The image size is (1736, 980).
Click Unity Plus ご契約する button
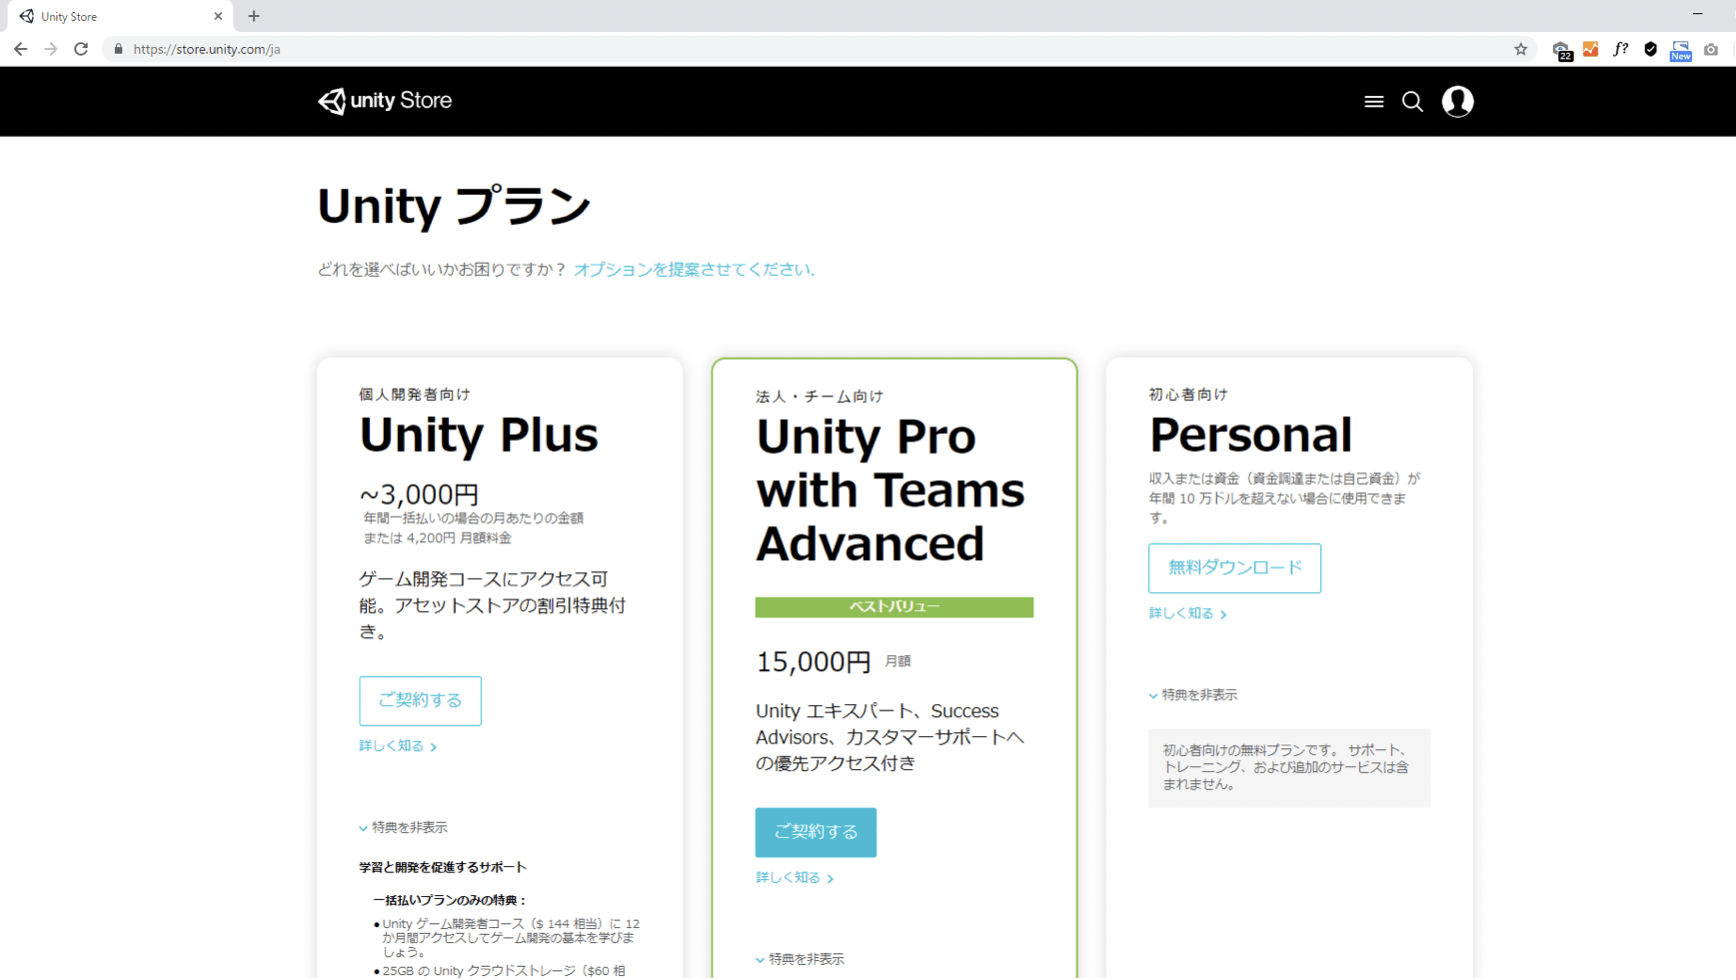(x=420, y=701)
